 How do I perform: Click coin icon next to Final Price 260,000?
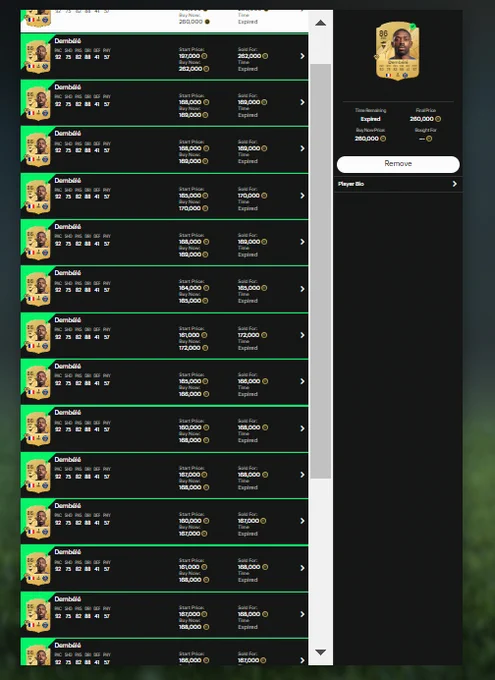(438, 119)
